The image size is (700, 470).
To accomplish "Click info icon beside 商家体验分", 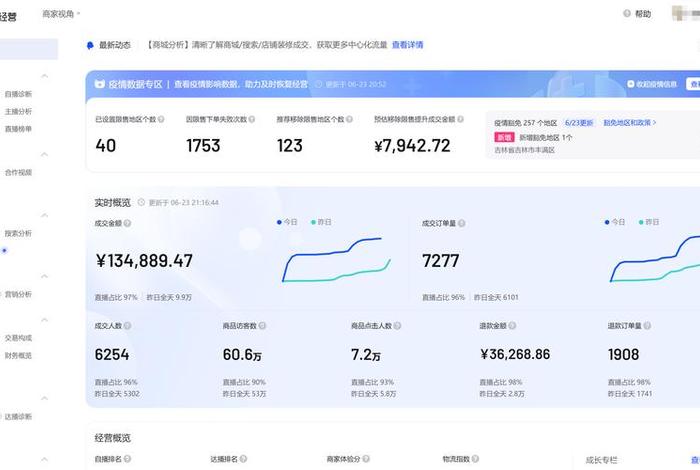I will coord(366,458).
